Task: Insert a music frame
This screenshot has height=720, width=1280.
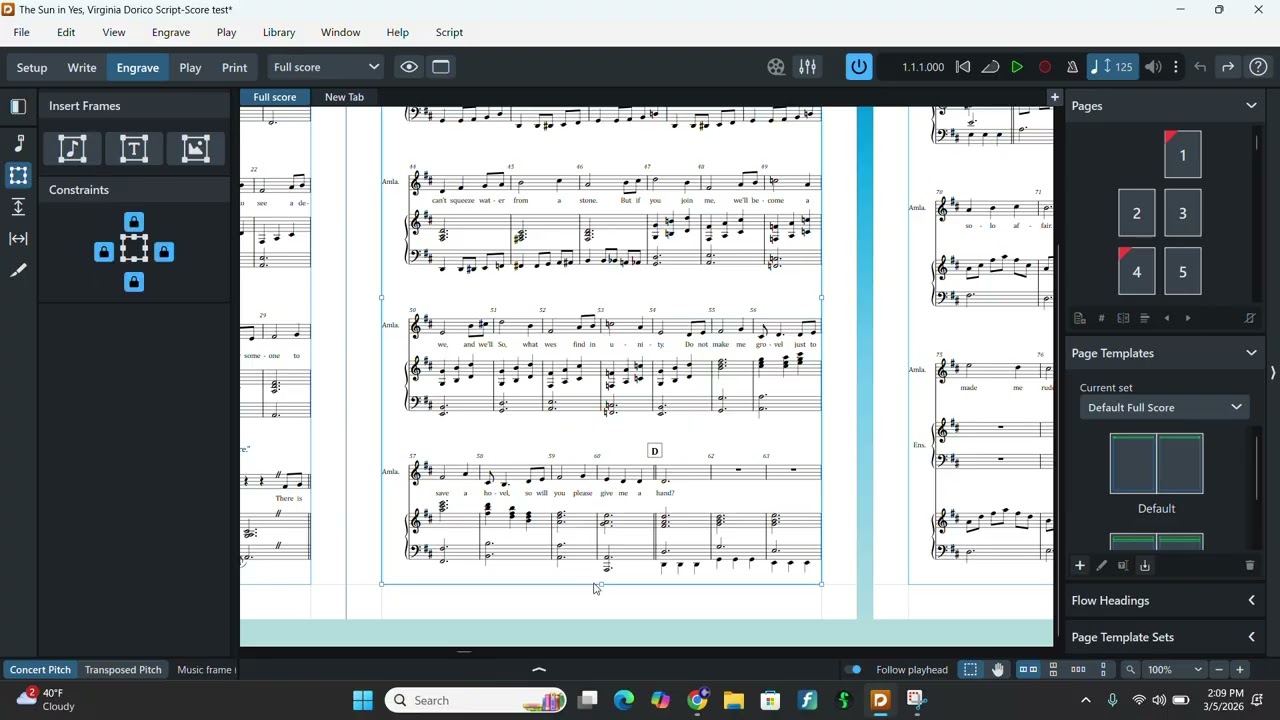Action: (72, 149)
